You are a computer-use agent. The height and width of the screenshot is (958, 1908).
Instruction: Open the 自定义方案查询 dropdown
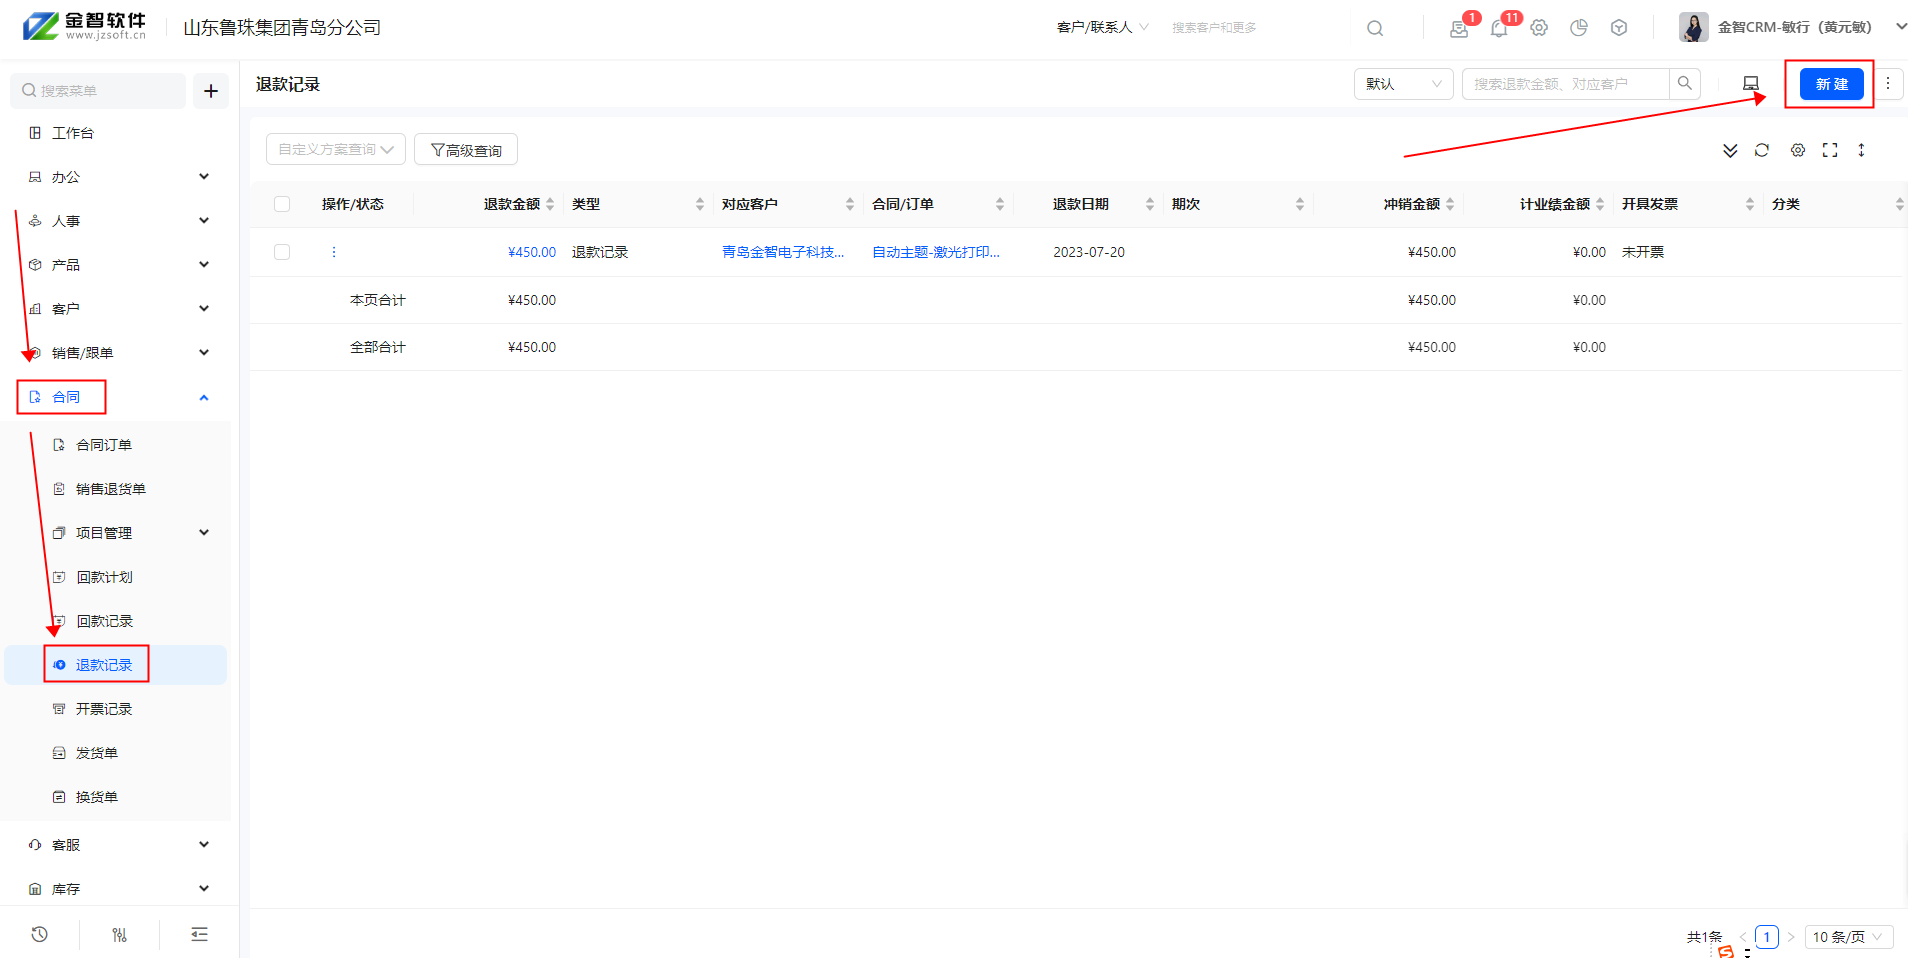[335, 149]
